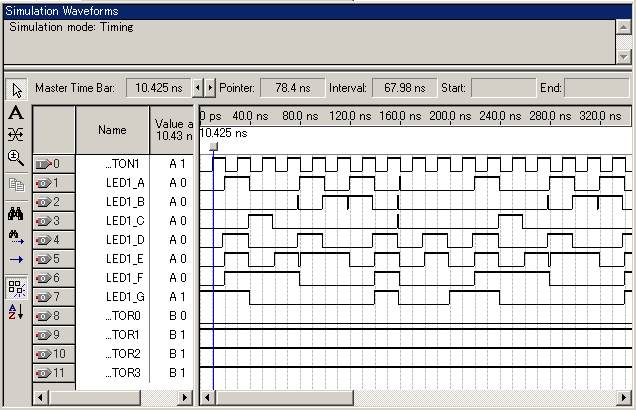Select the LED1_A signal row
Image resolution: width=636 pixels, height=410 pixels.
(x=125, y=183)
